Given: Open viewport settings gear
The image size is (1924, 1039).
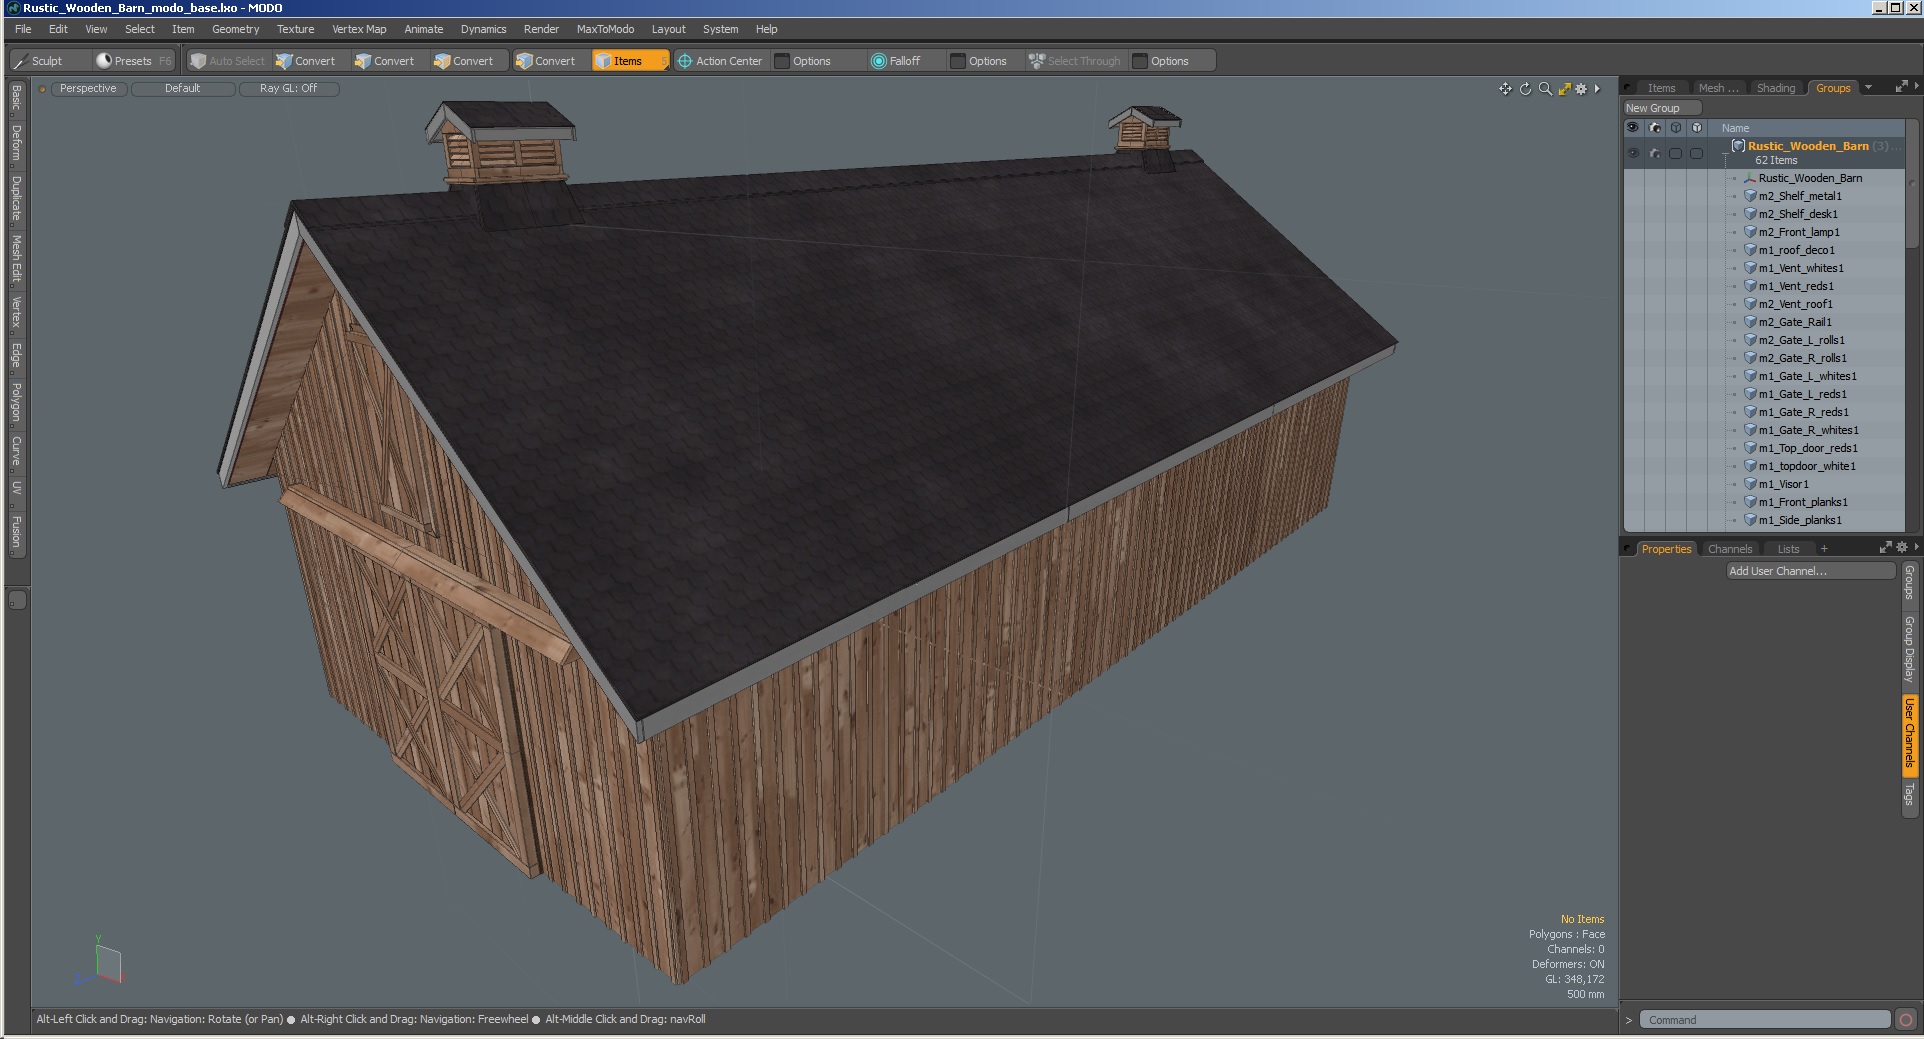Looking at the screenshot, I should 1581,89.
